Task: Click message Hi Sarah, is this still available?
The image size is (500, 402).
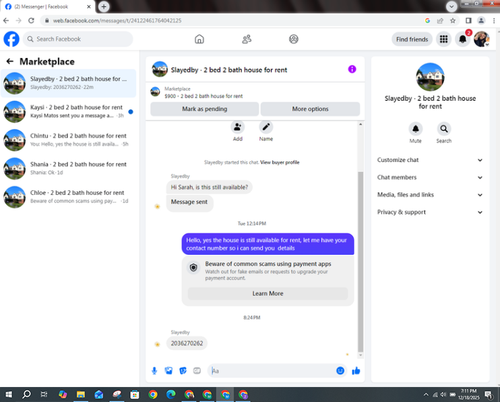Action: pyautogui.click(x=209, y=187)
